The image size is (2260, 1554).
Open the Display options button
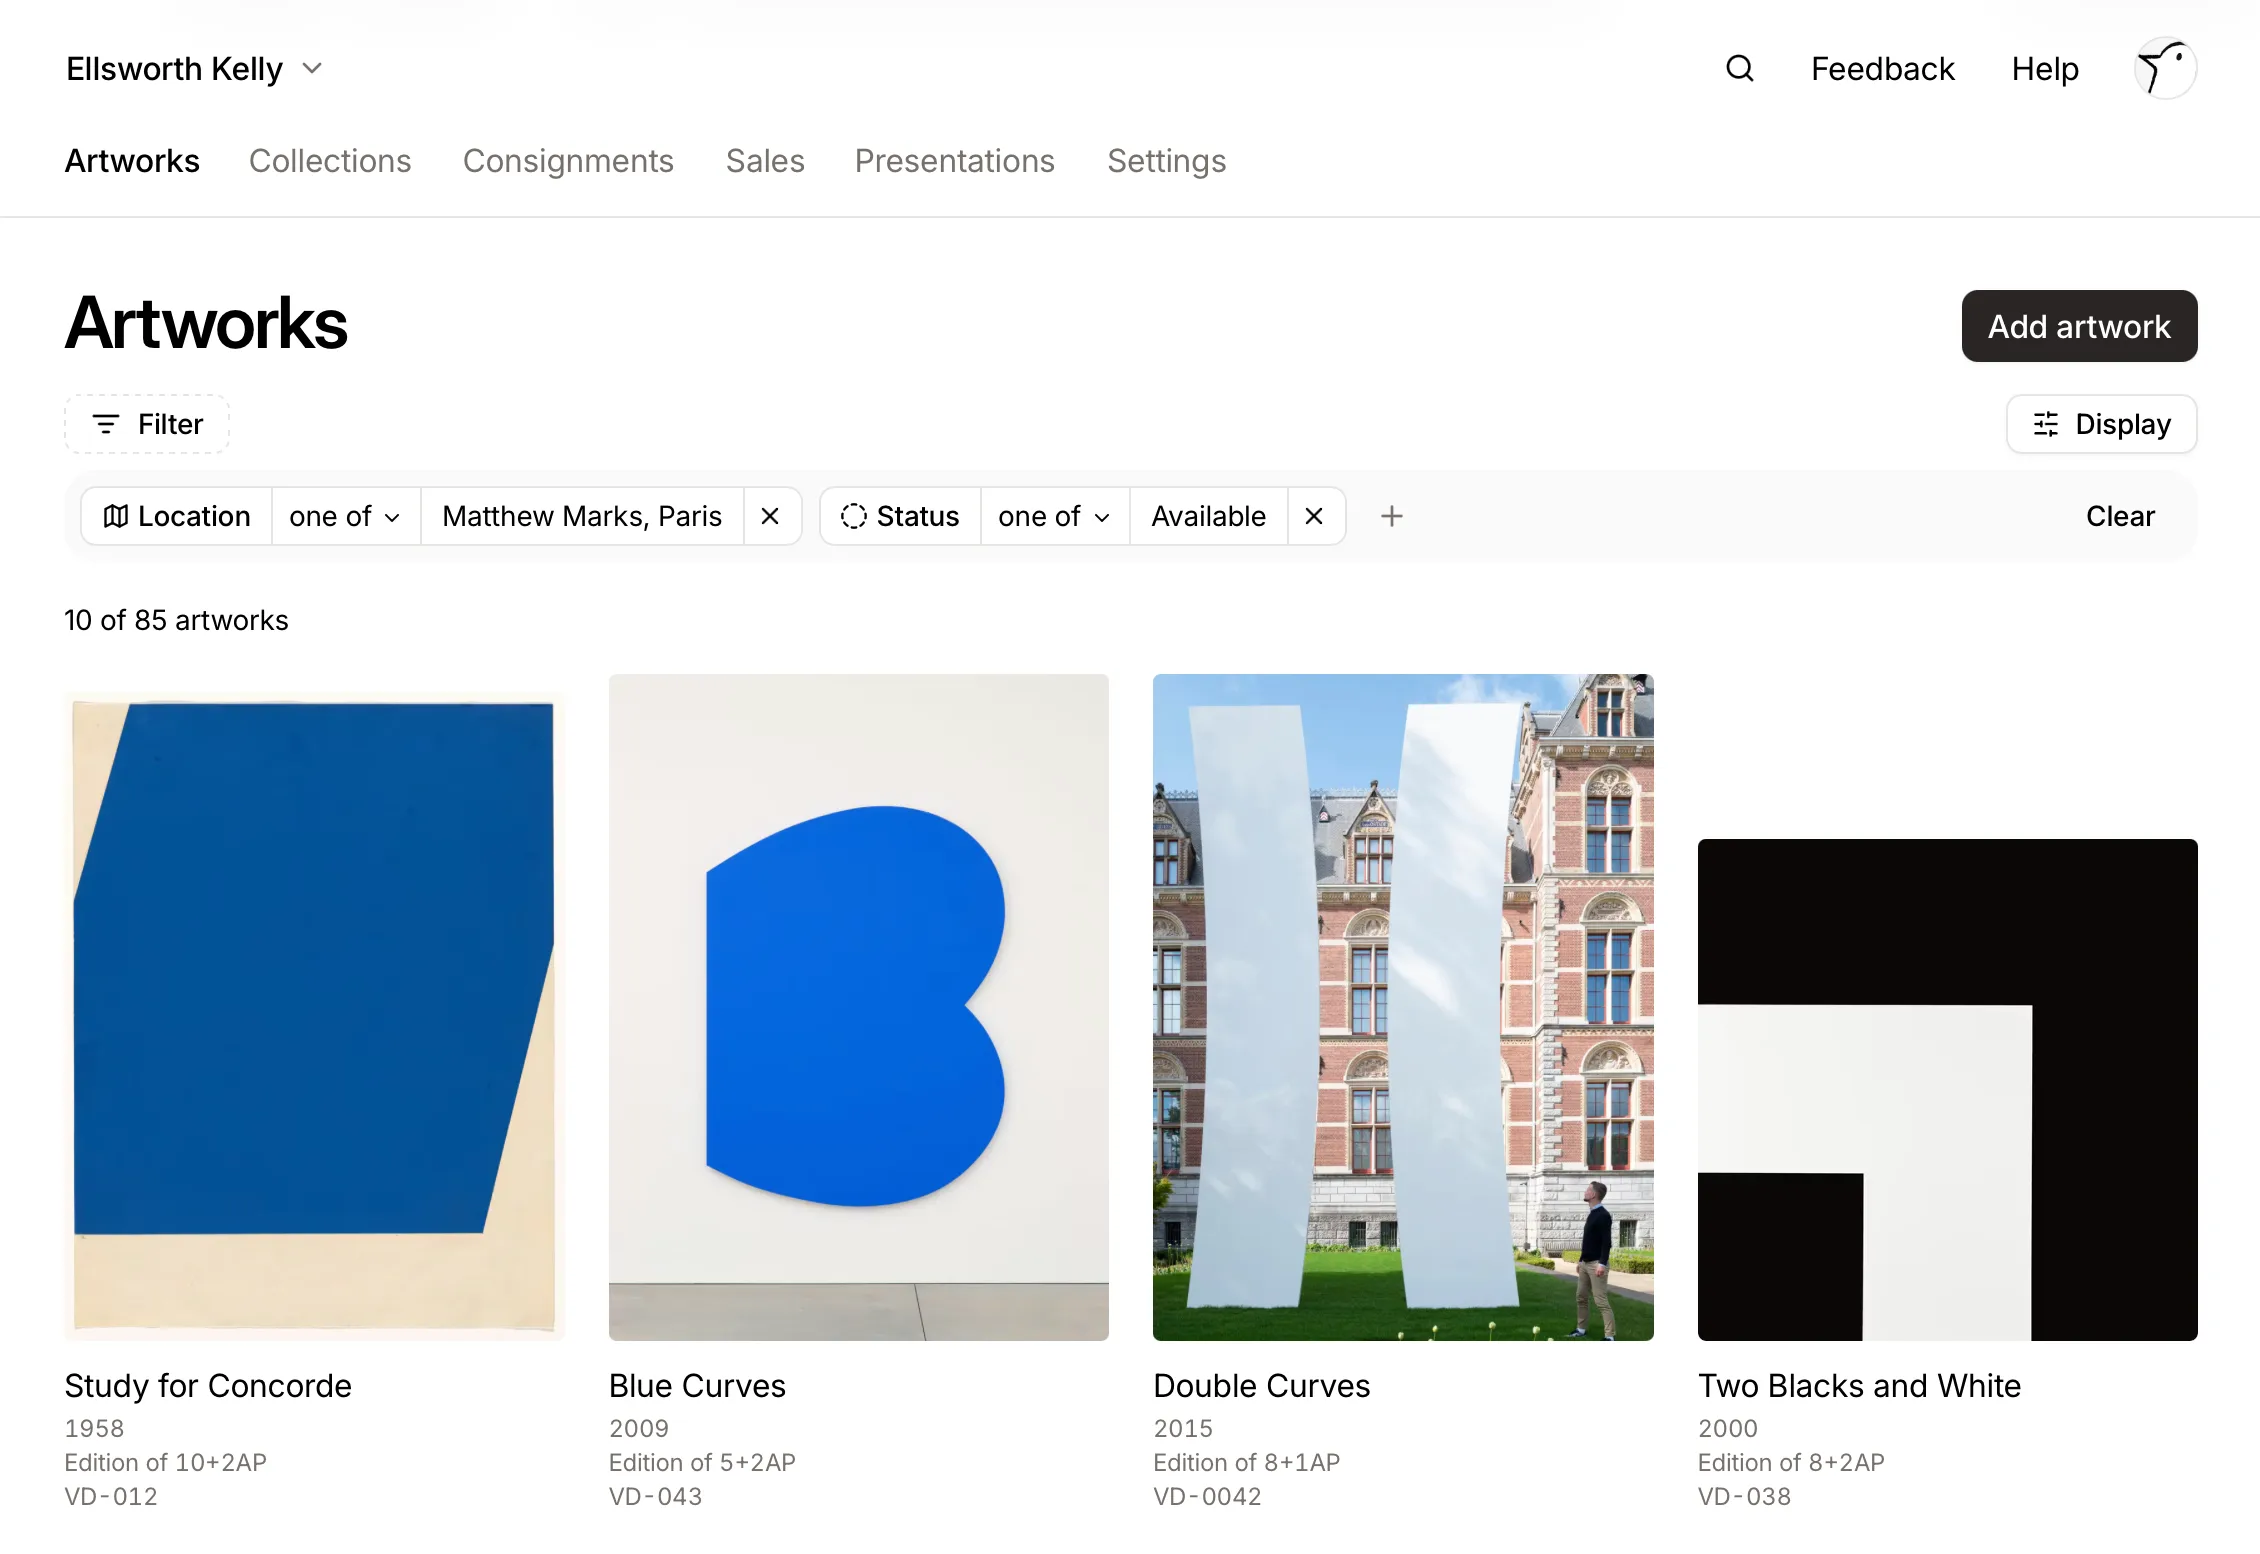coord(2101,424)
